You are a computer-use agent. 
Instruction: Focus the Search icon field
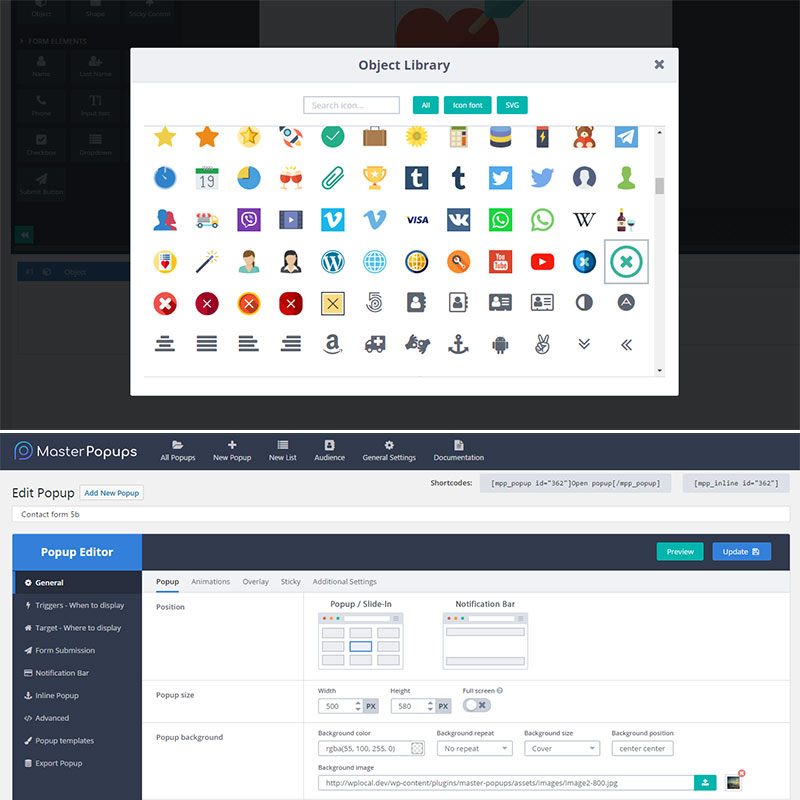click(352, 105)
